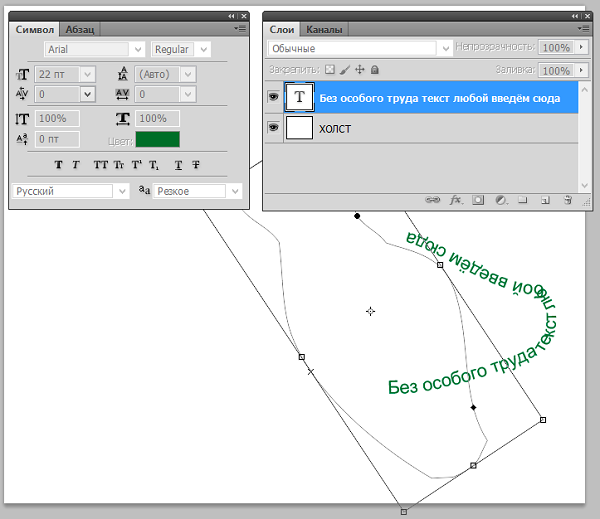Select the text layer thumbnail

click(299, 97)
